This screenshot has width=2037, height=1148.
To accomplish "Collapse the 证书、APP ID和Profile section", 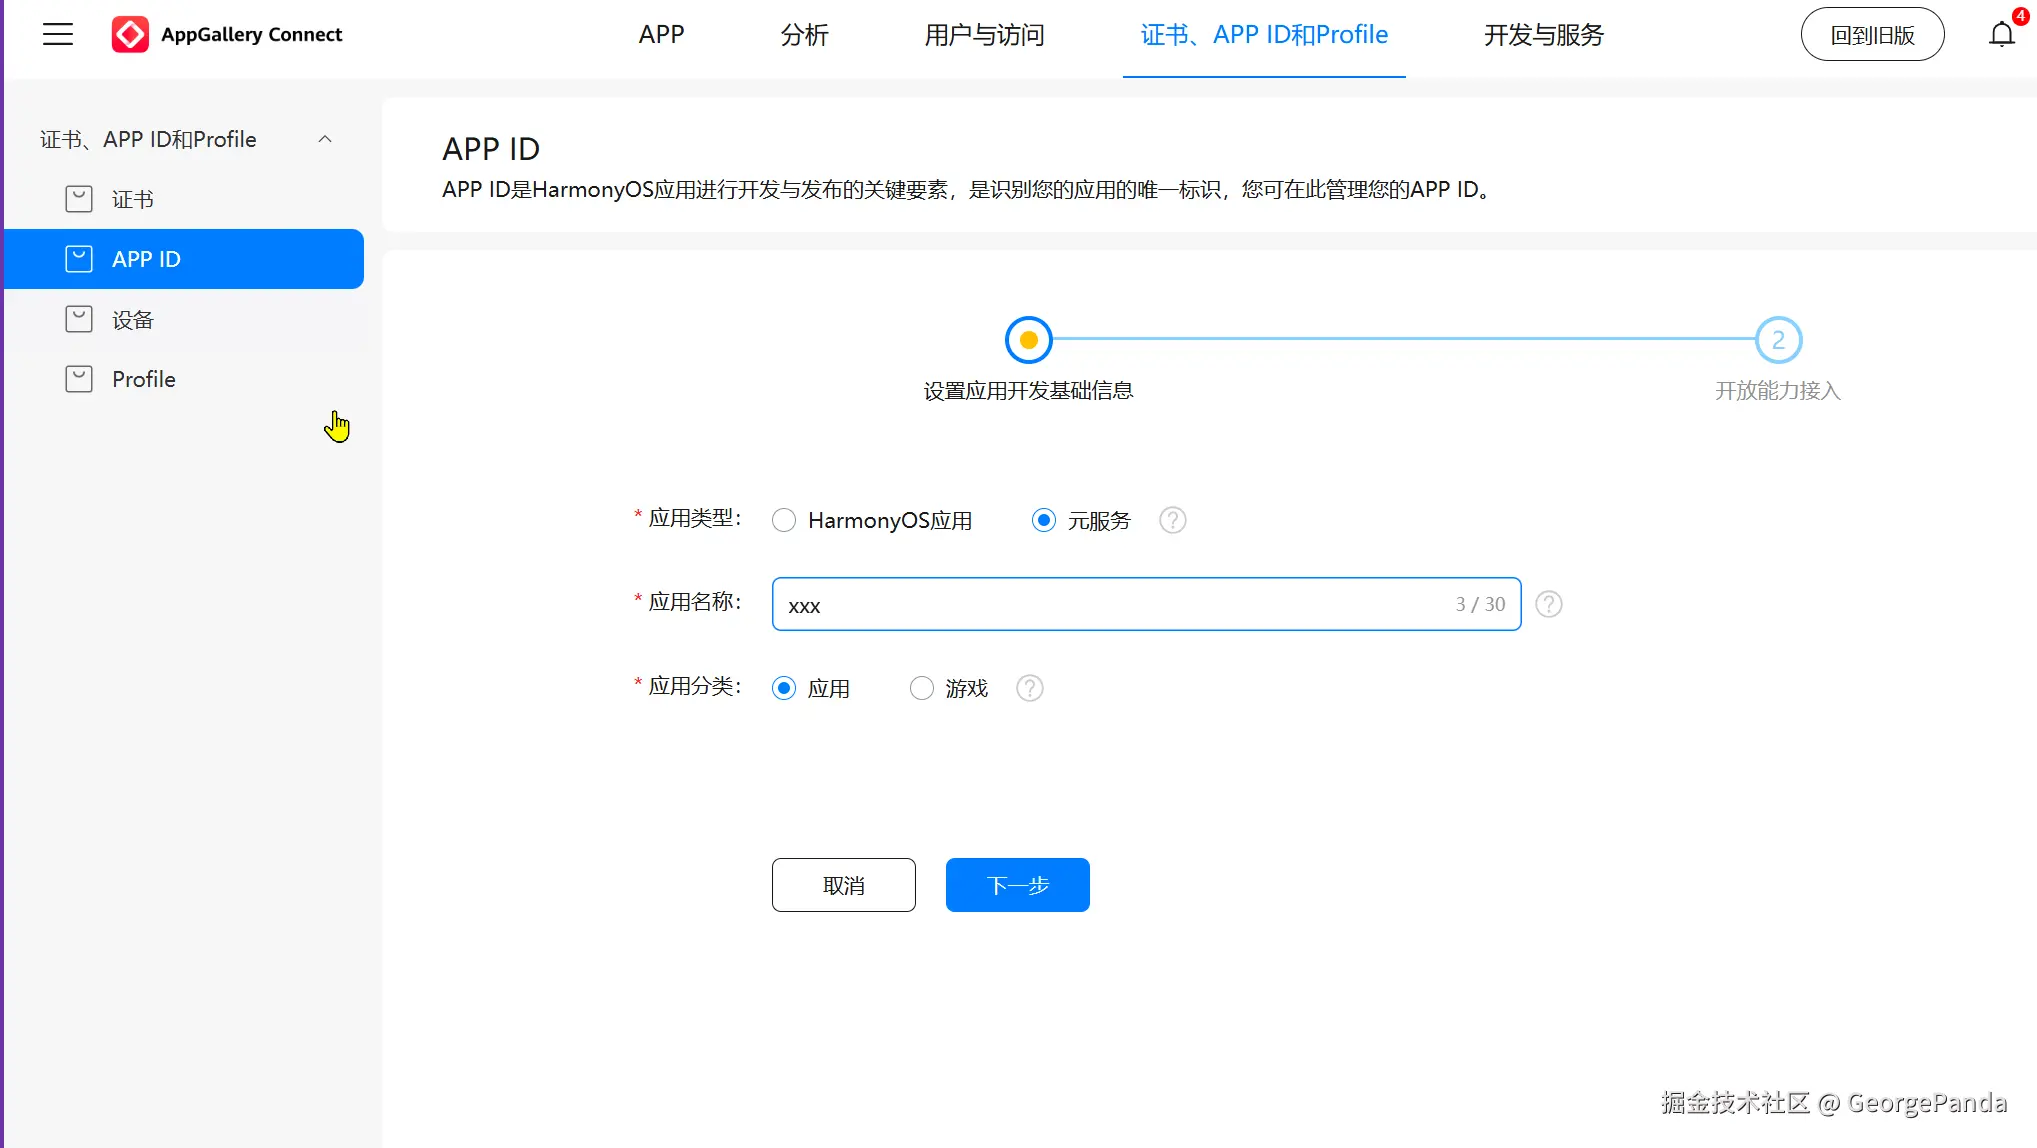I will click(x=324, y=139).
